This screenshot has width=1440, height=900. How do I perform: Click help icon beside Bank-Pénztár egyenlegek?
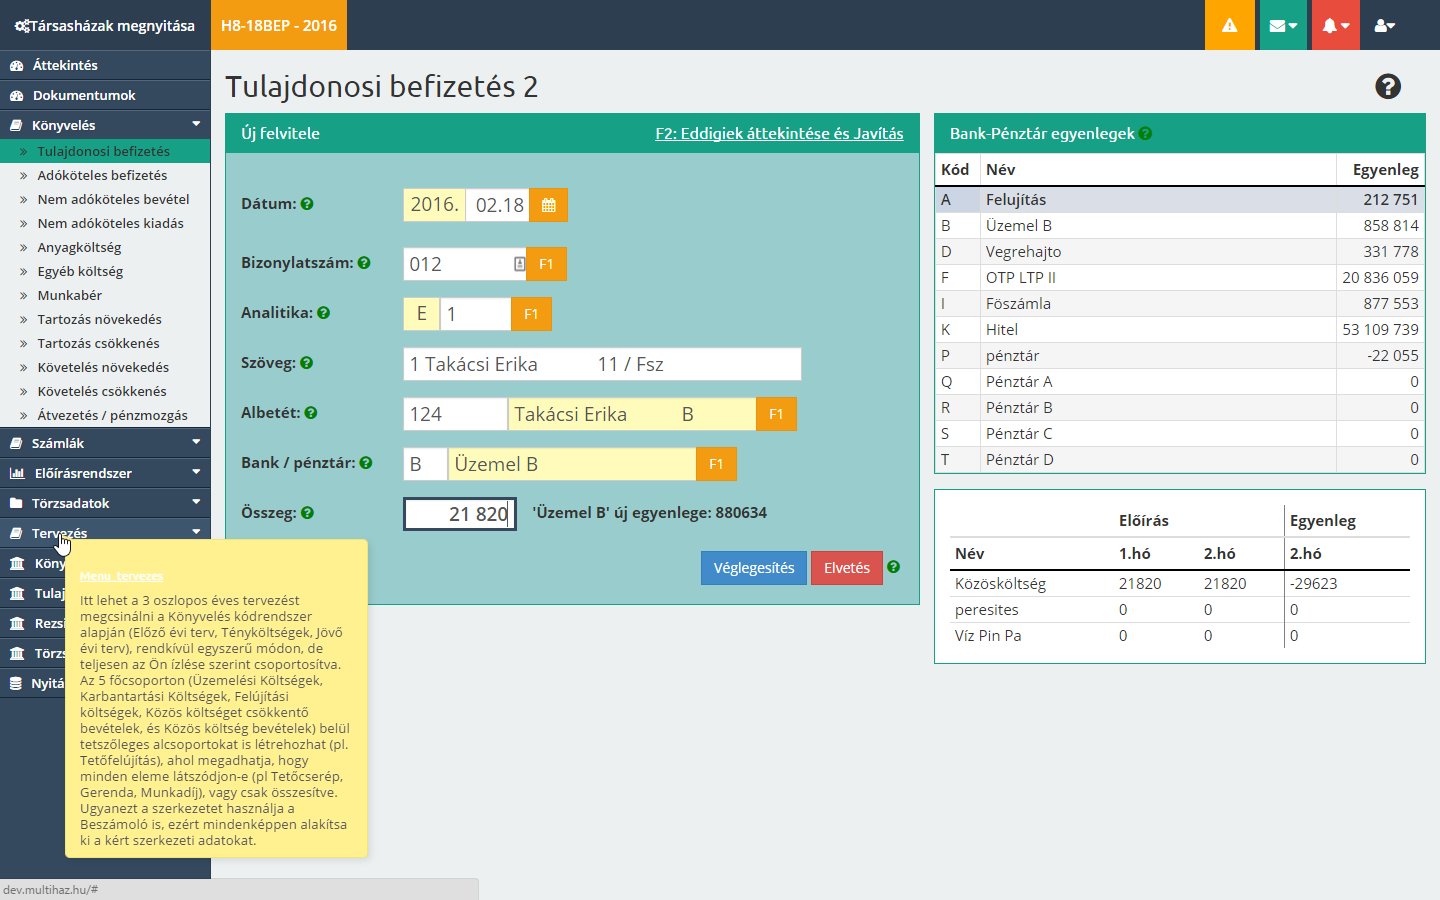point(1145,134)
